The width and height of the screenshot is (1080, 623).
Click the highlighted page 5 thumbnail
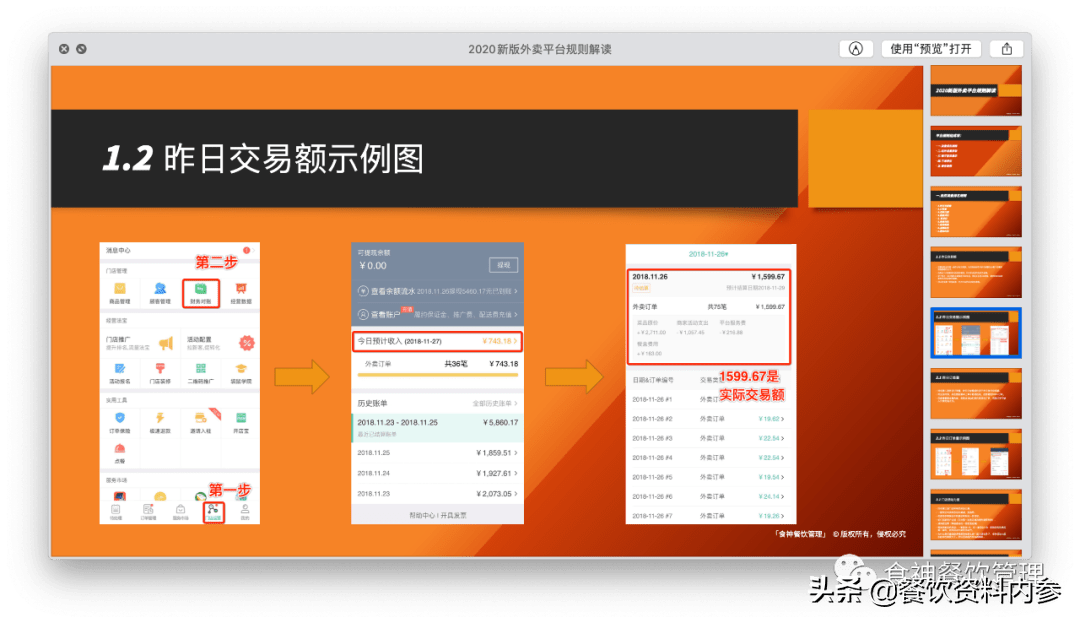click(975, 332)
